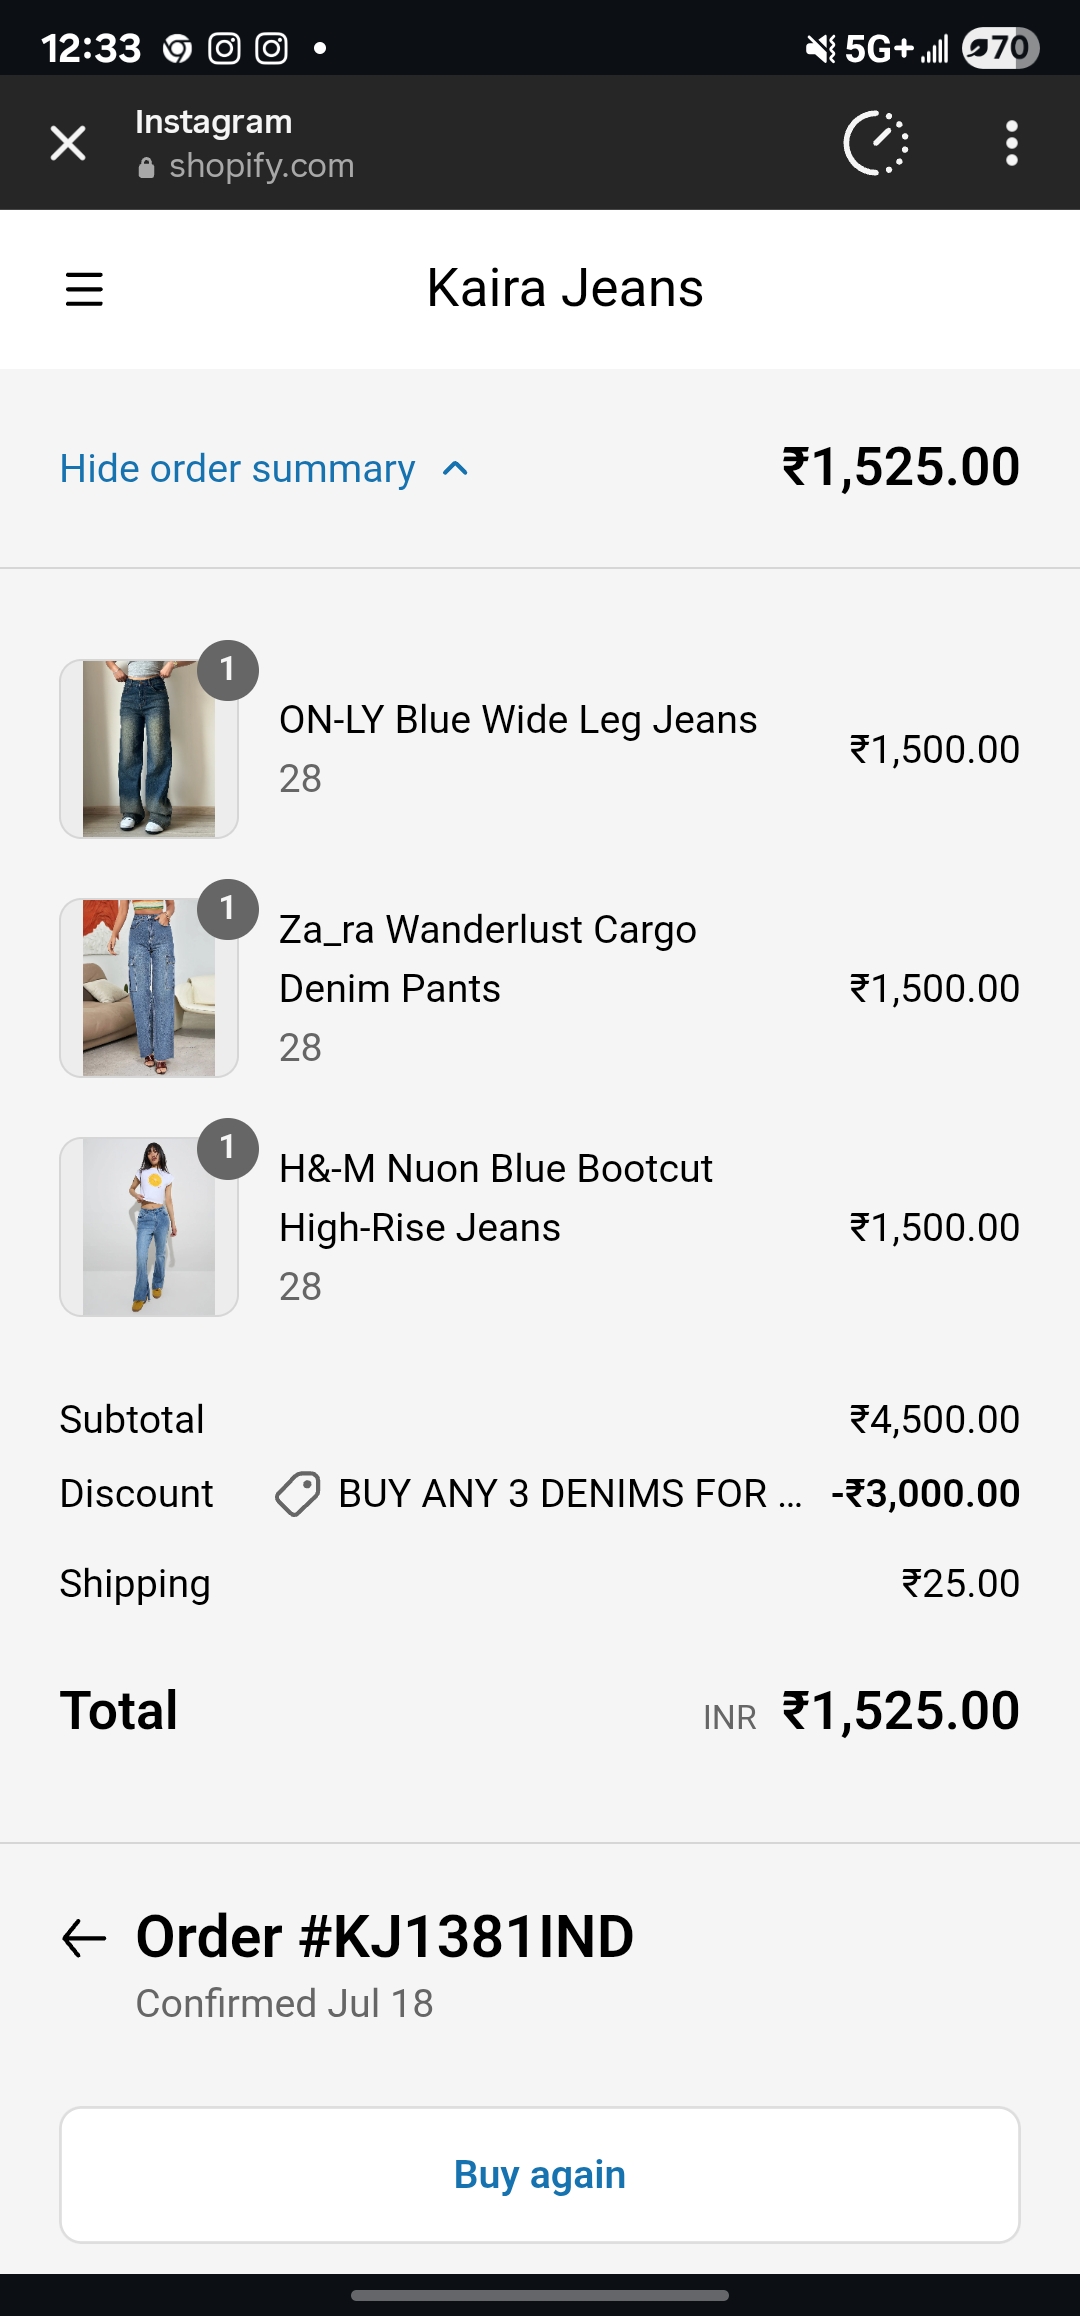Tap the Order #KJ1381IND heading
Screen dimensions: 1080x2316
point(385,1936)
